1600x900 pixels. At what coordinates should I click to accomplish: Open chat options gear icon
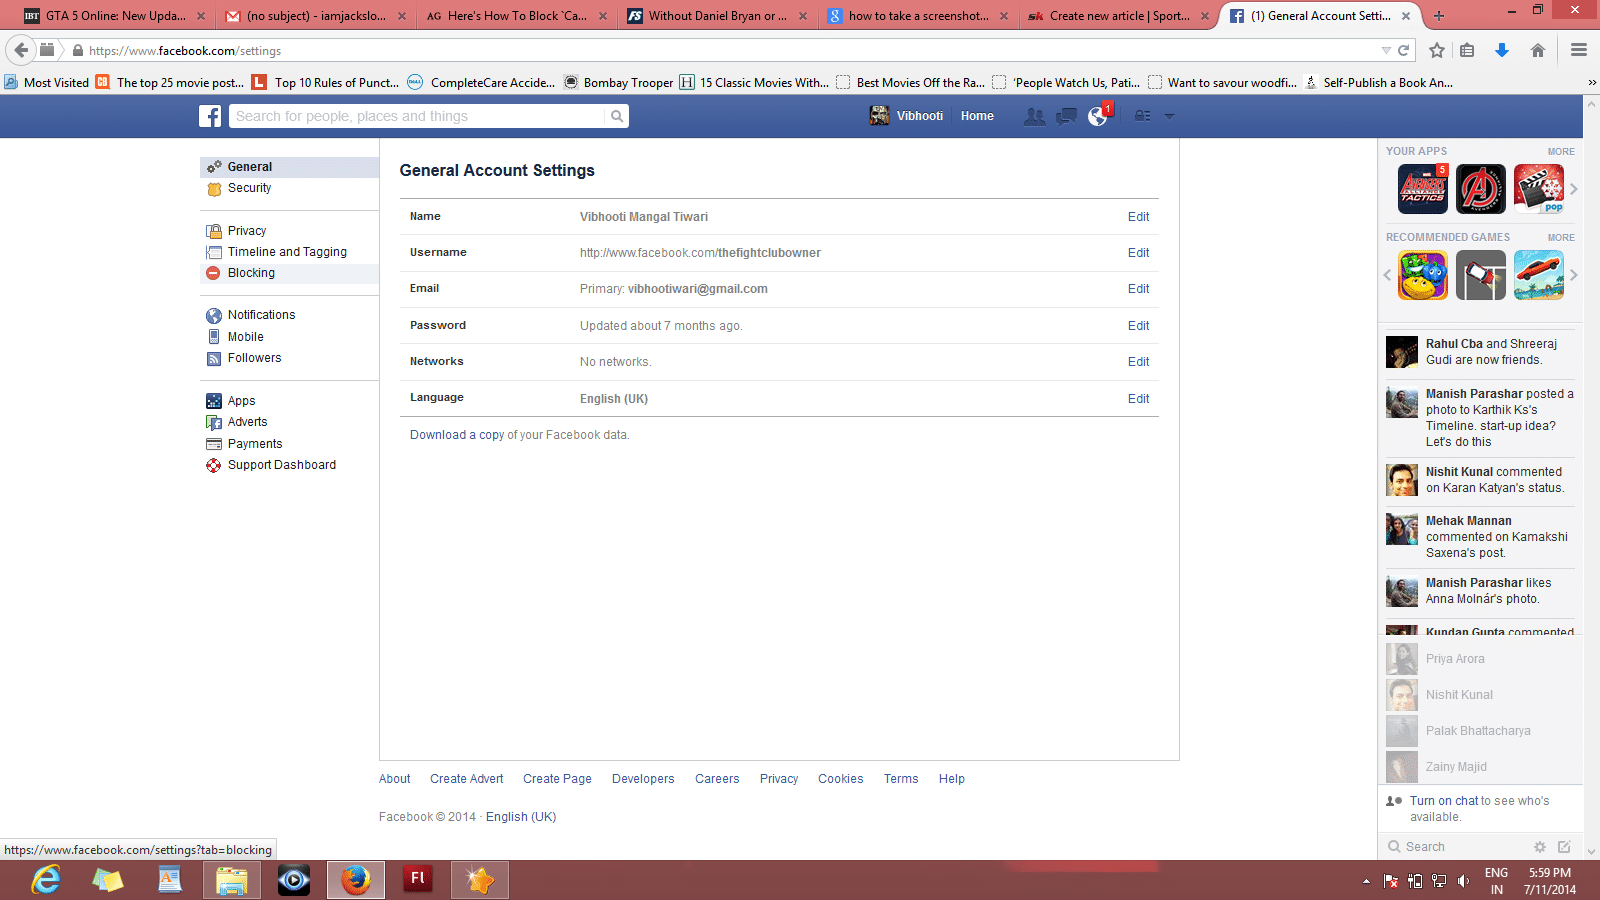click(1540, 847)
